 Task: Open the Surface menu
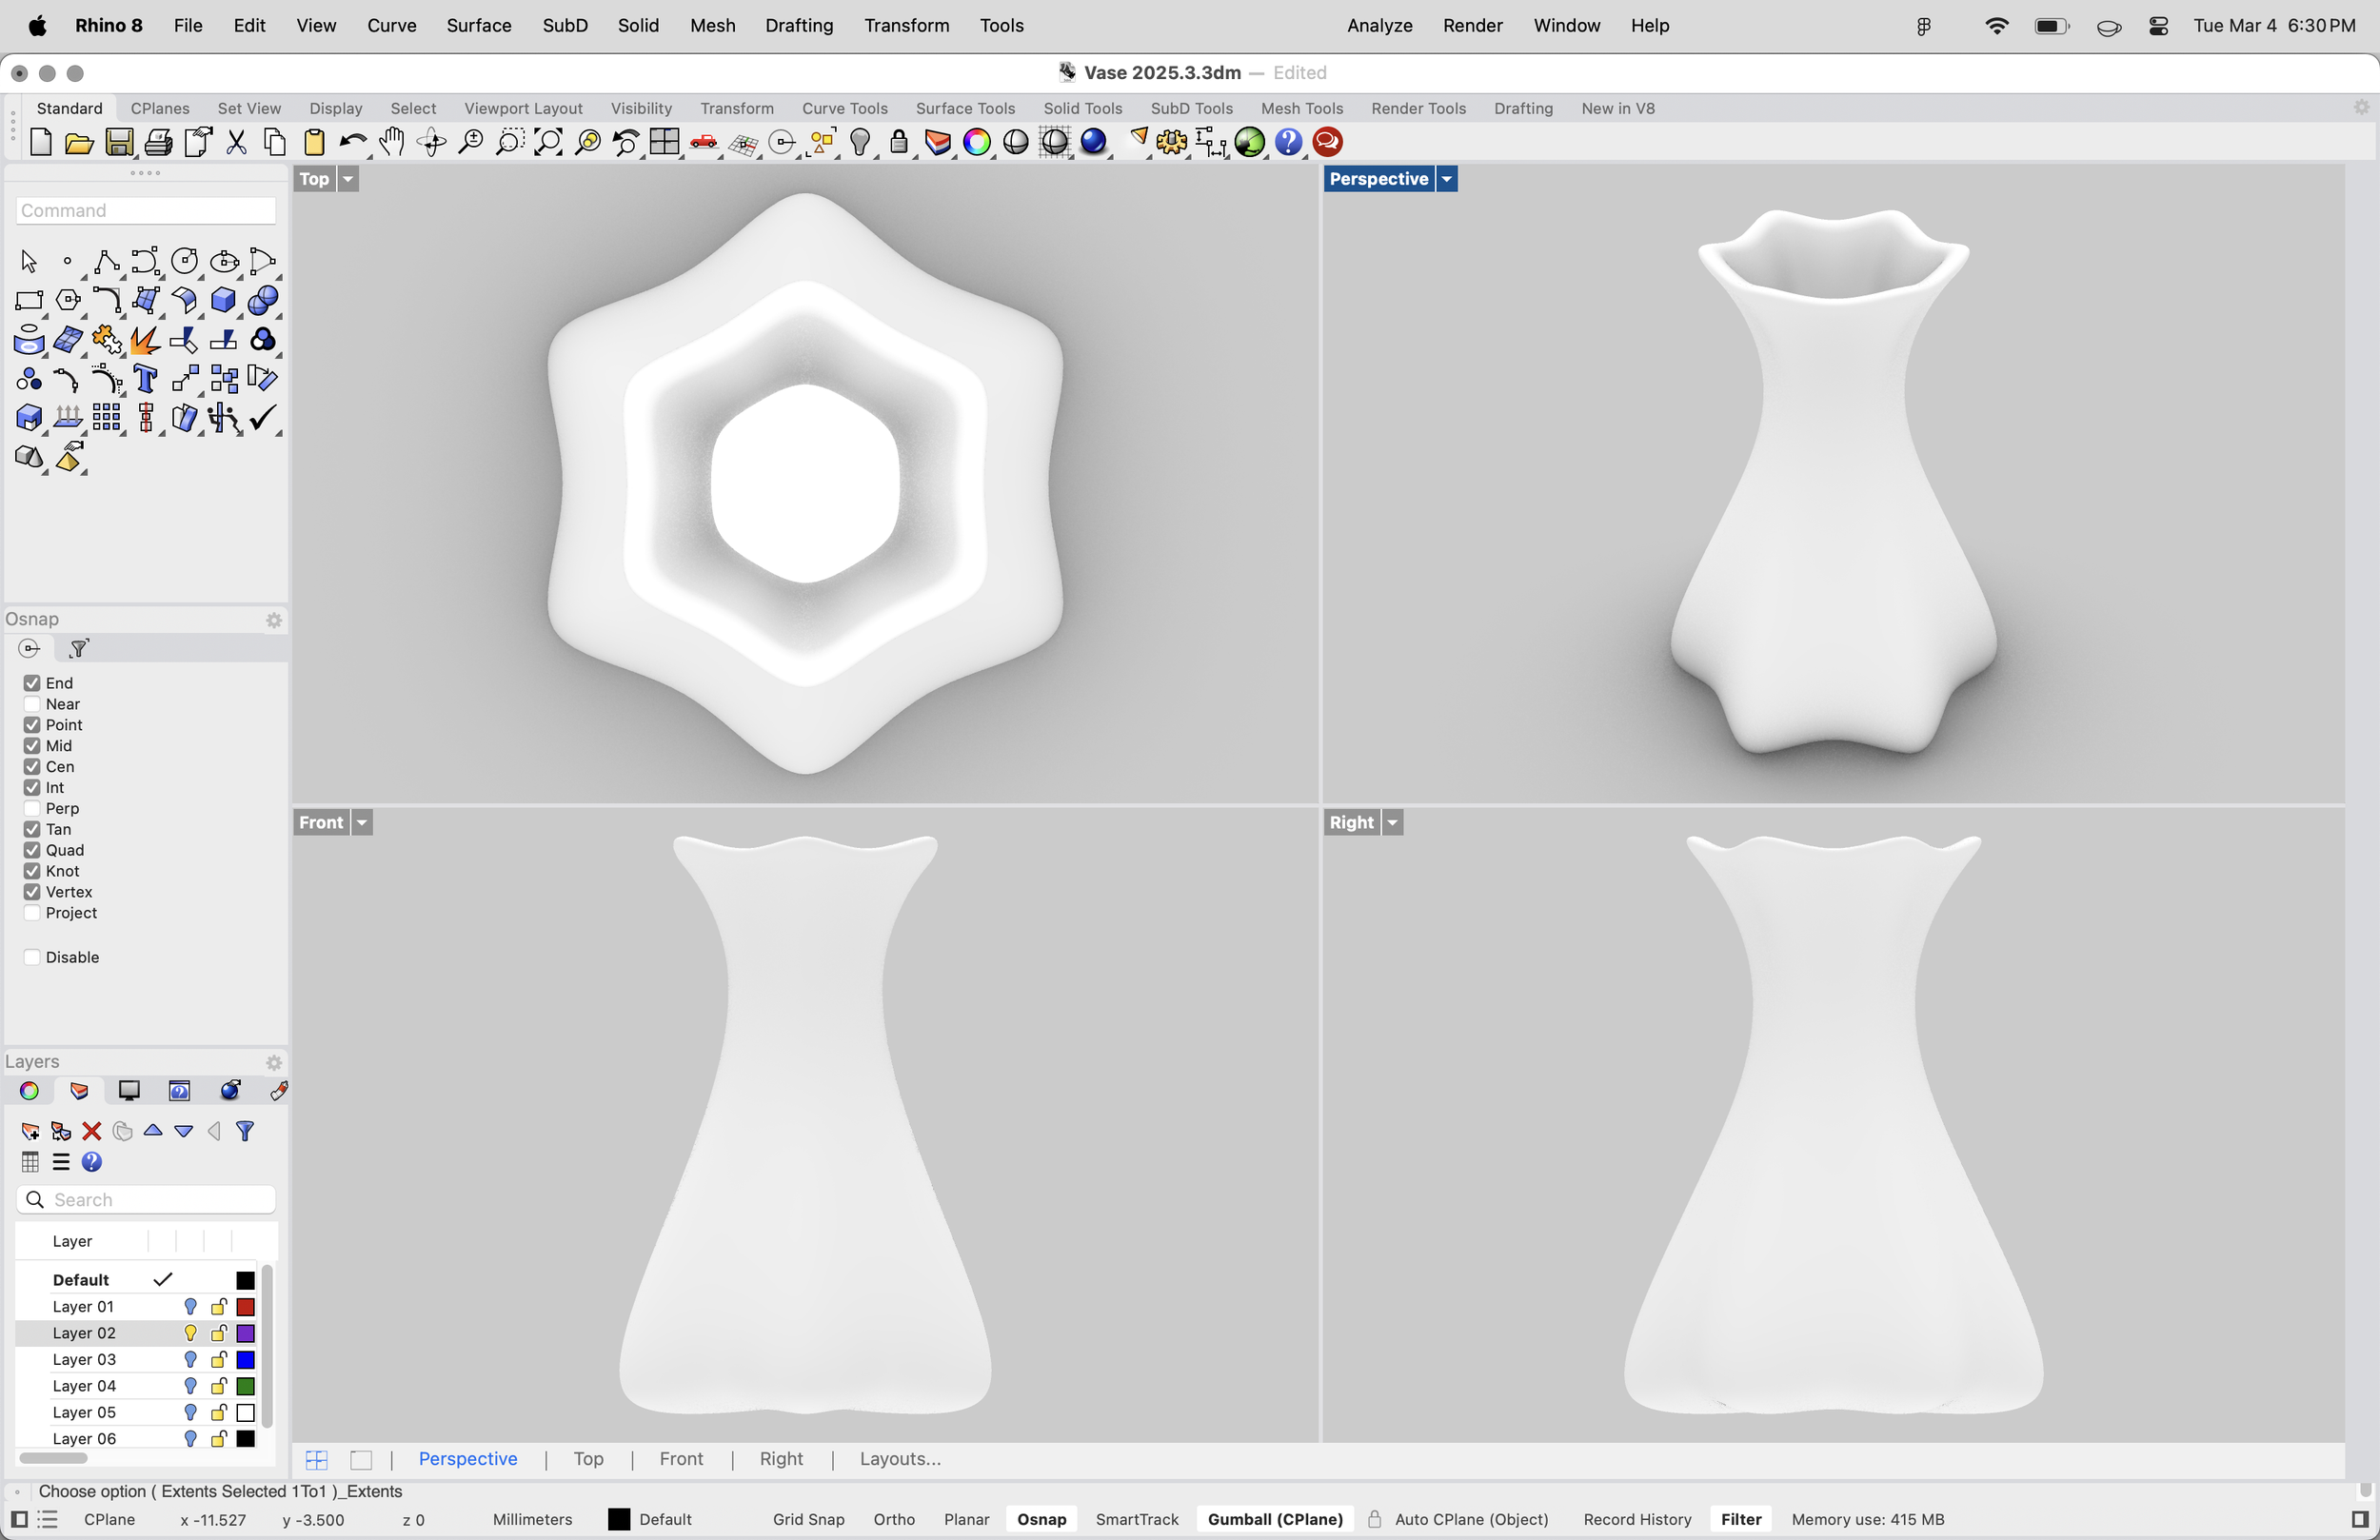click(x=478, y=26)
